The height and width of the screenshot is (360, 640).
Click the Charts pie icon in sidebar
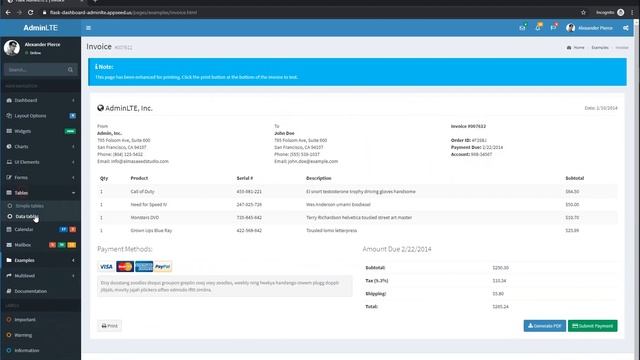point(9,147)
